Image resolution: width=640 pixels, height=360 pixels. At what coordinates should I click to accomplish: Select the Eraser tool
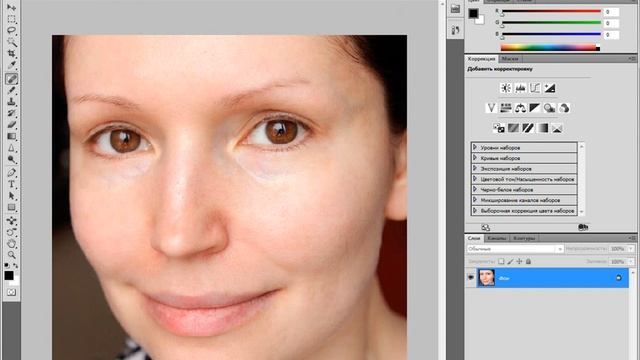click(x=11, y=125)
